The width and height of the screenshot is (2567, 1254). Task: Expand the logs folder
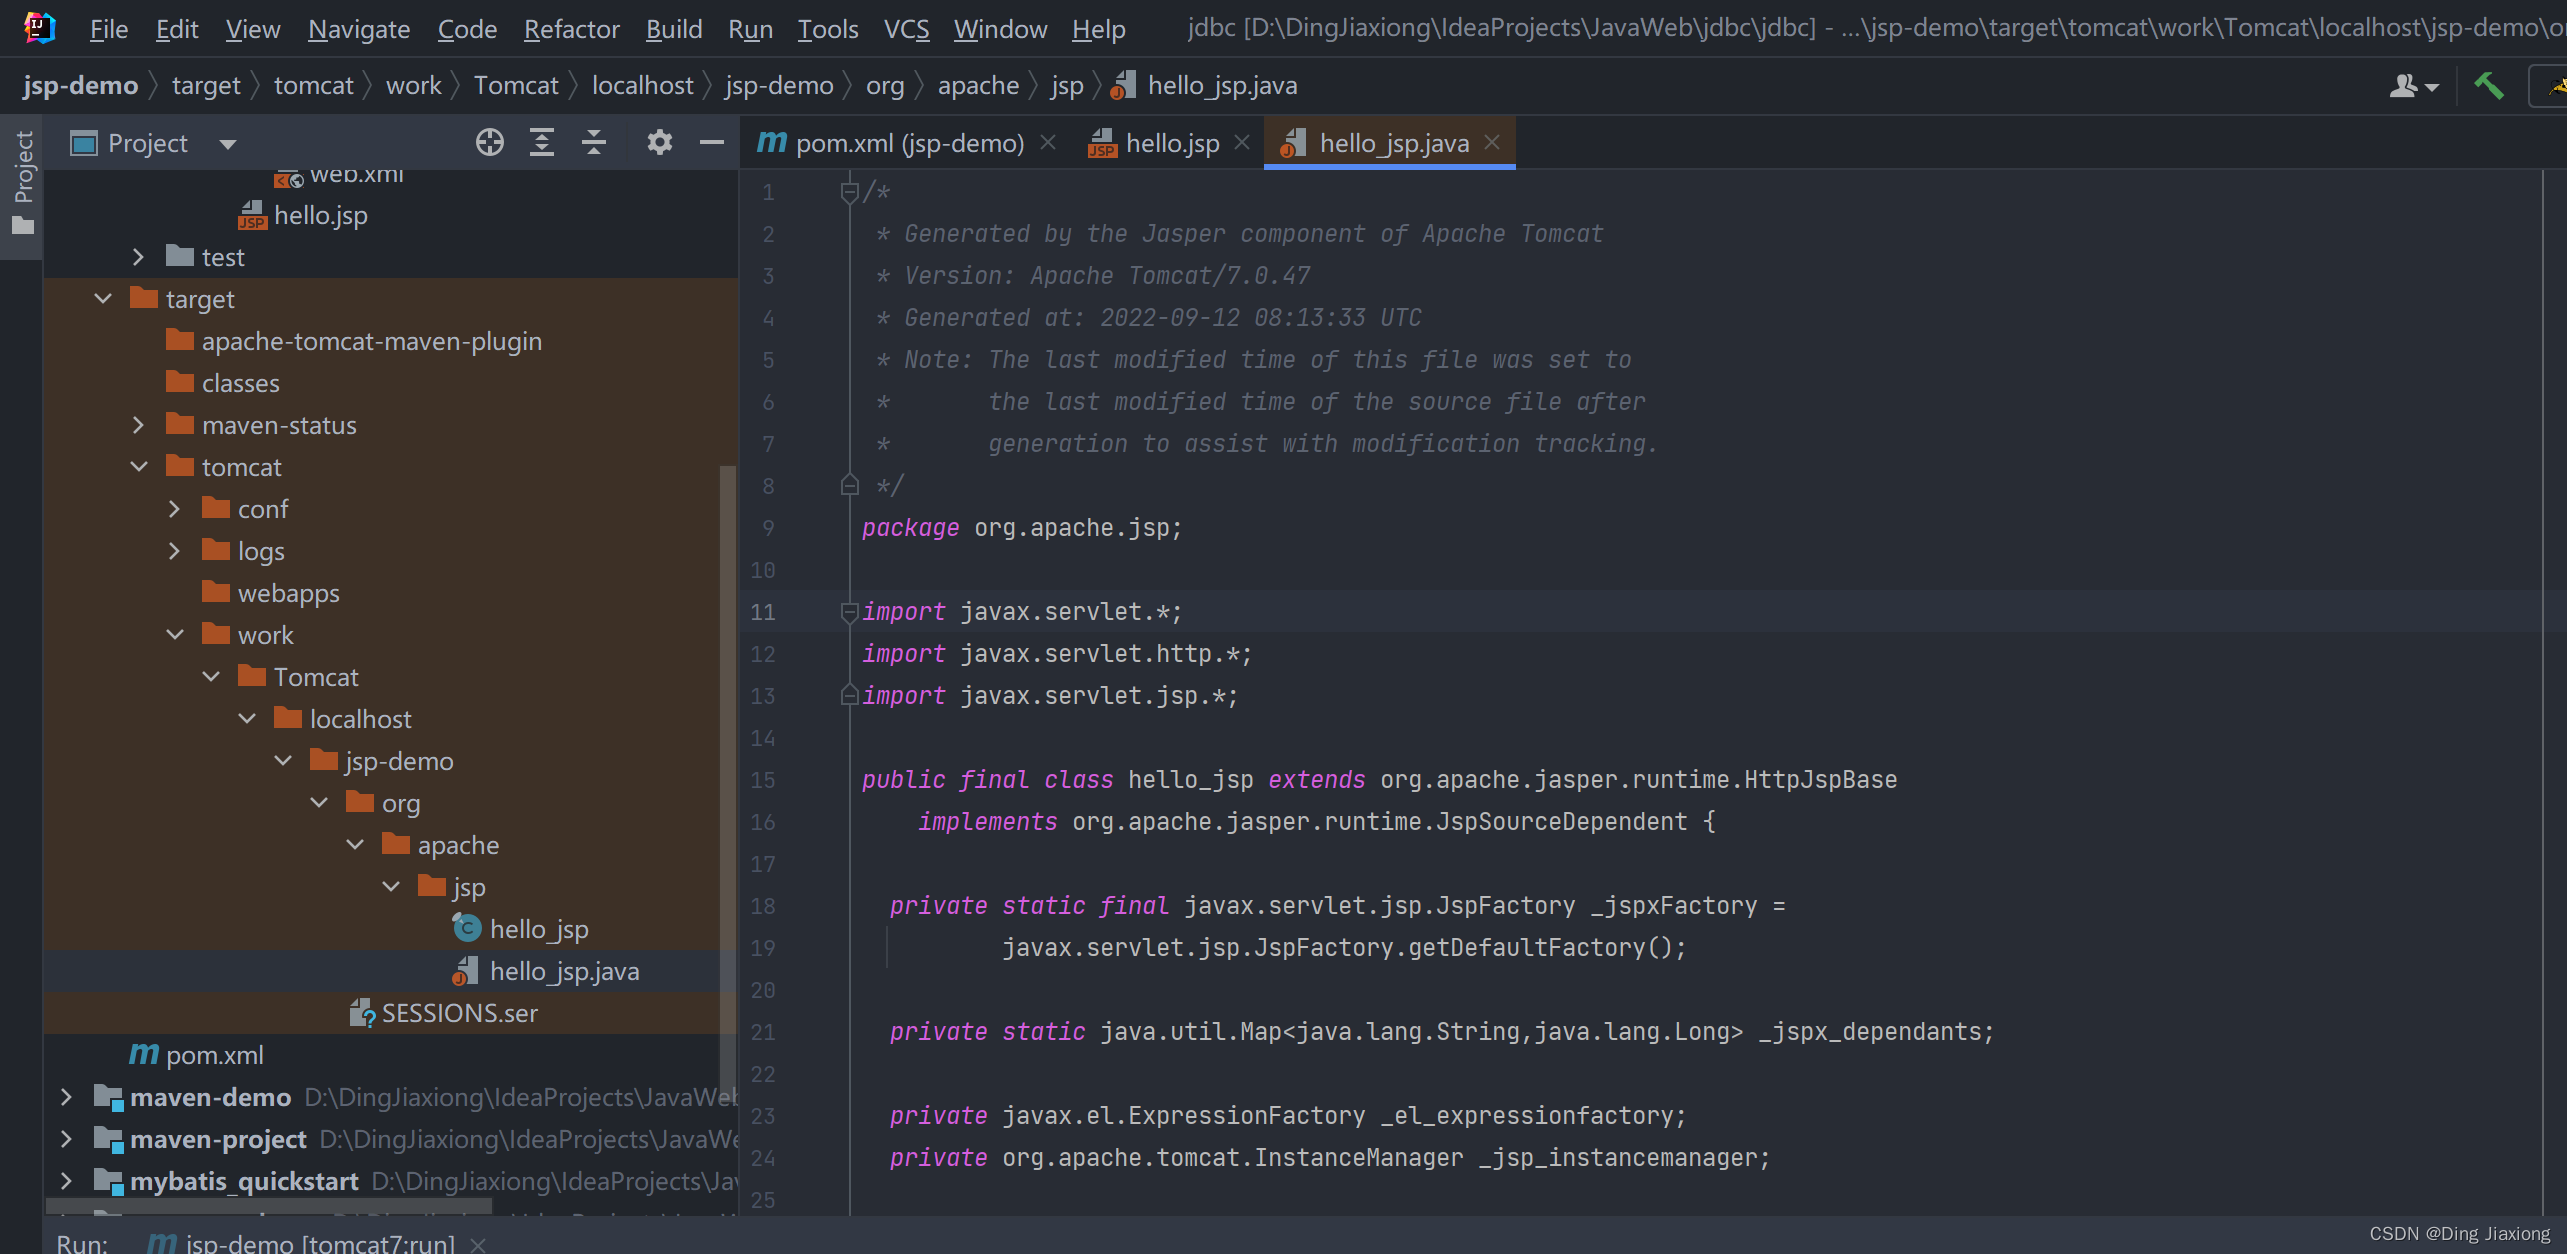pyautogui.click(x=174, y=551)
